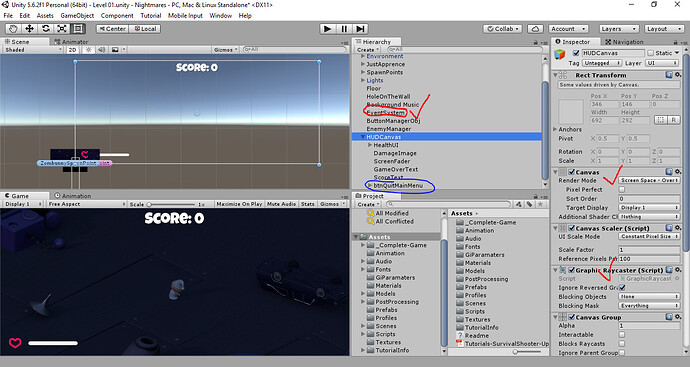
Task: Select the Rotate tool
Action: (46, 29)
